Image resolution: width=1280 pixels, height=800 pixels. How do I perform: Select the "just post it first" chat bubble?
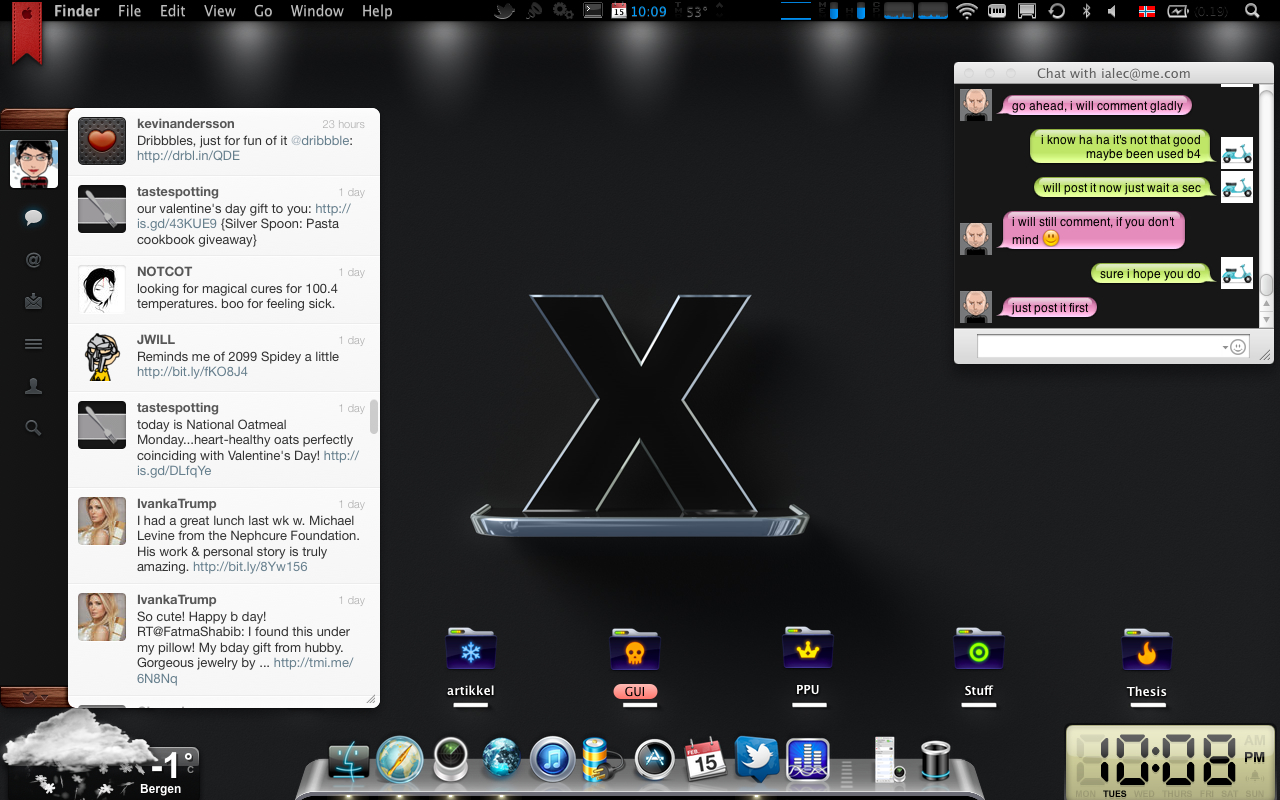1049,308
